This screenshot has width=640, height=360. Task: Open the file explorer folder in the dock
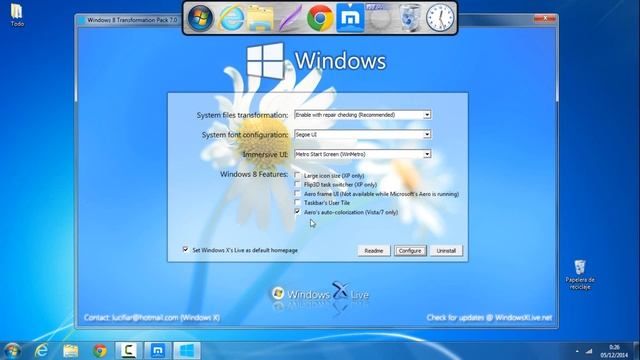[260, 19]
